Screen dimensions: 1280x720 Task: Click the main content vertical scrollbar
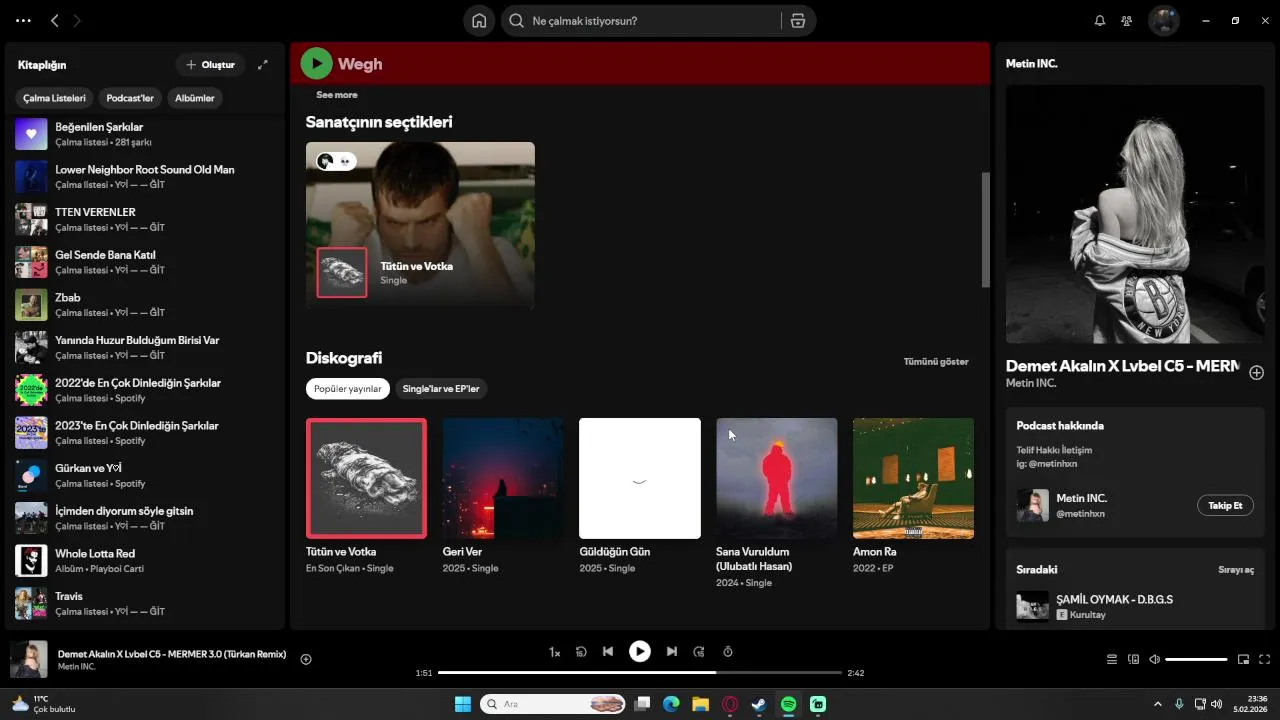point(985,230)
